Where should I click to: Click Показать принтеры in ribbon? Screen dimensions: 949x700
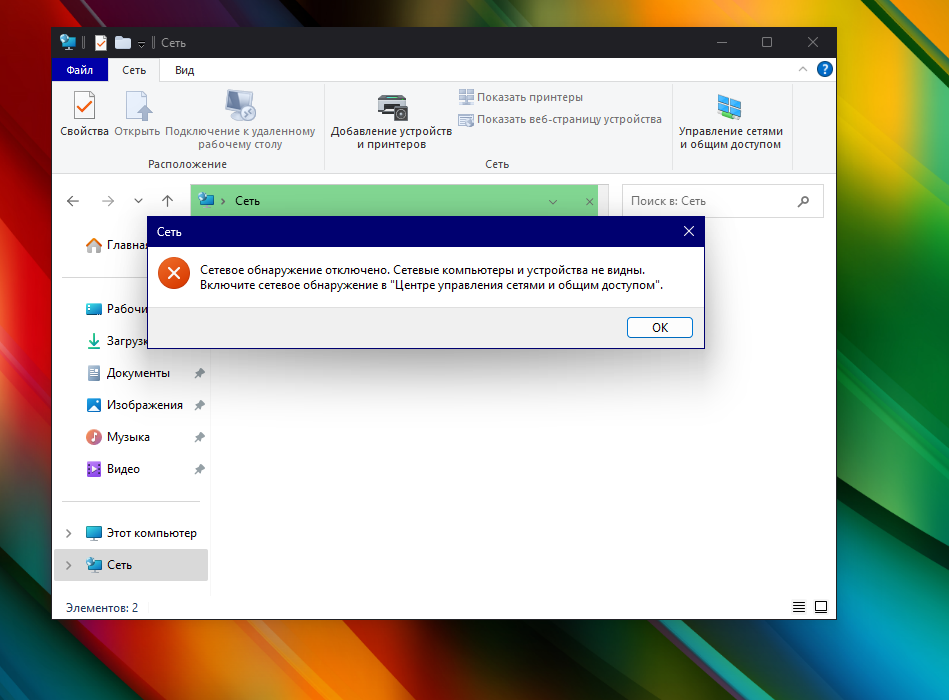tap(520, 97)
